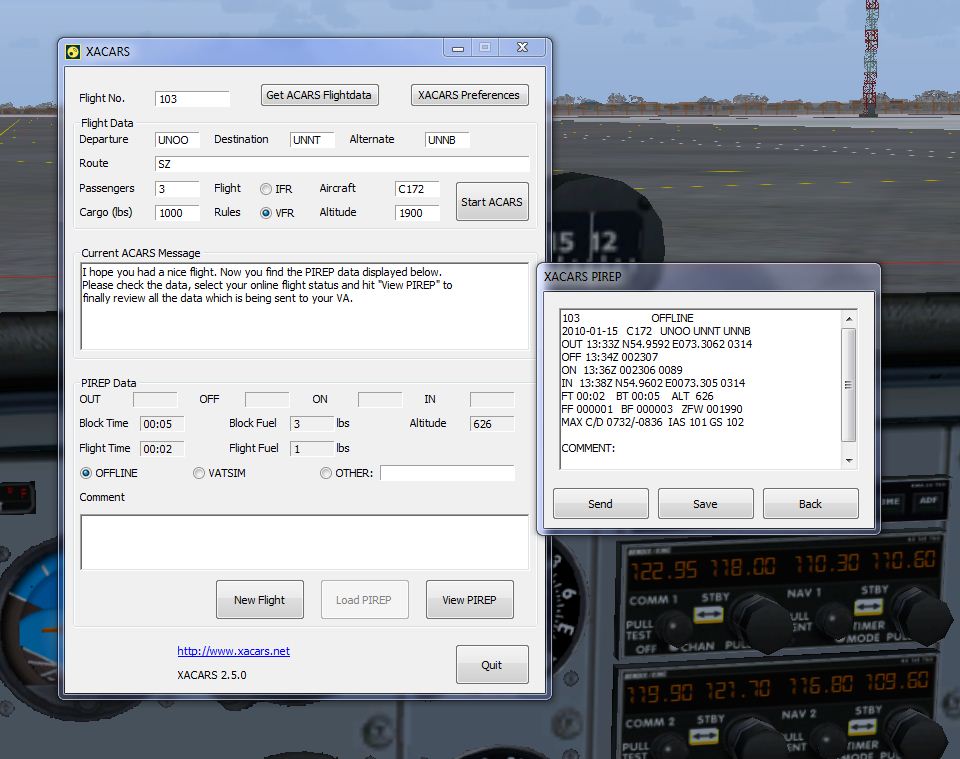960x759 pixels.
Task: Open the xacars.net website link
Action: pos(234,651)
